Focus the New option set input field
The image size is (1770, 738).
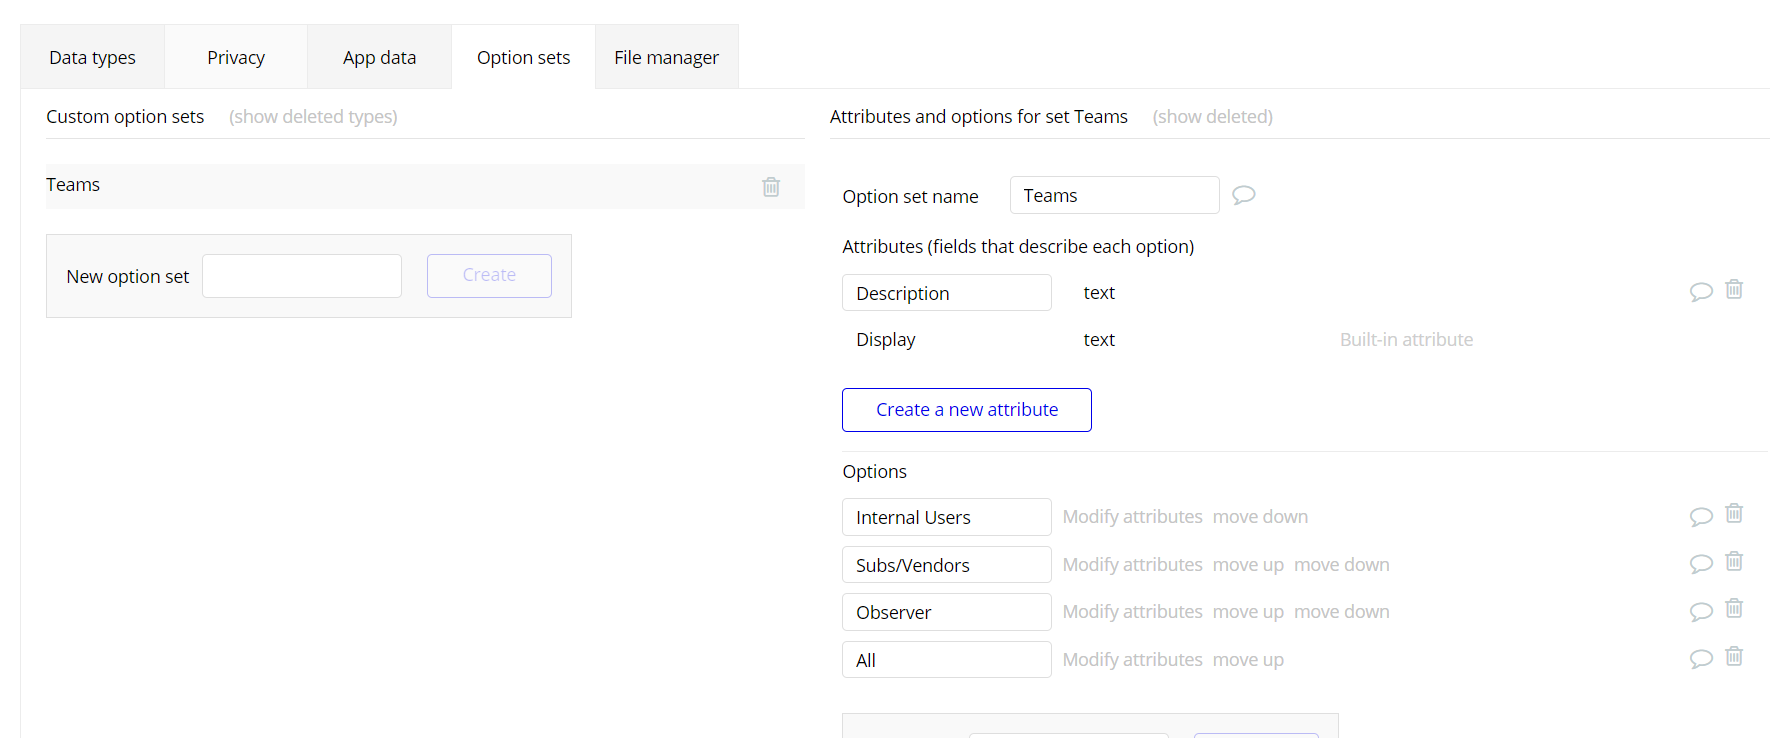[302, 276]
